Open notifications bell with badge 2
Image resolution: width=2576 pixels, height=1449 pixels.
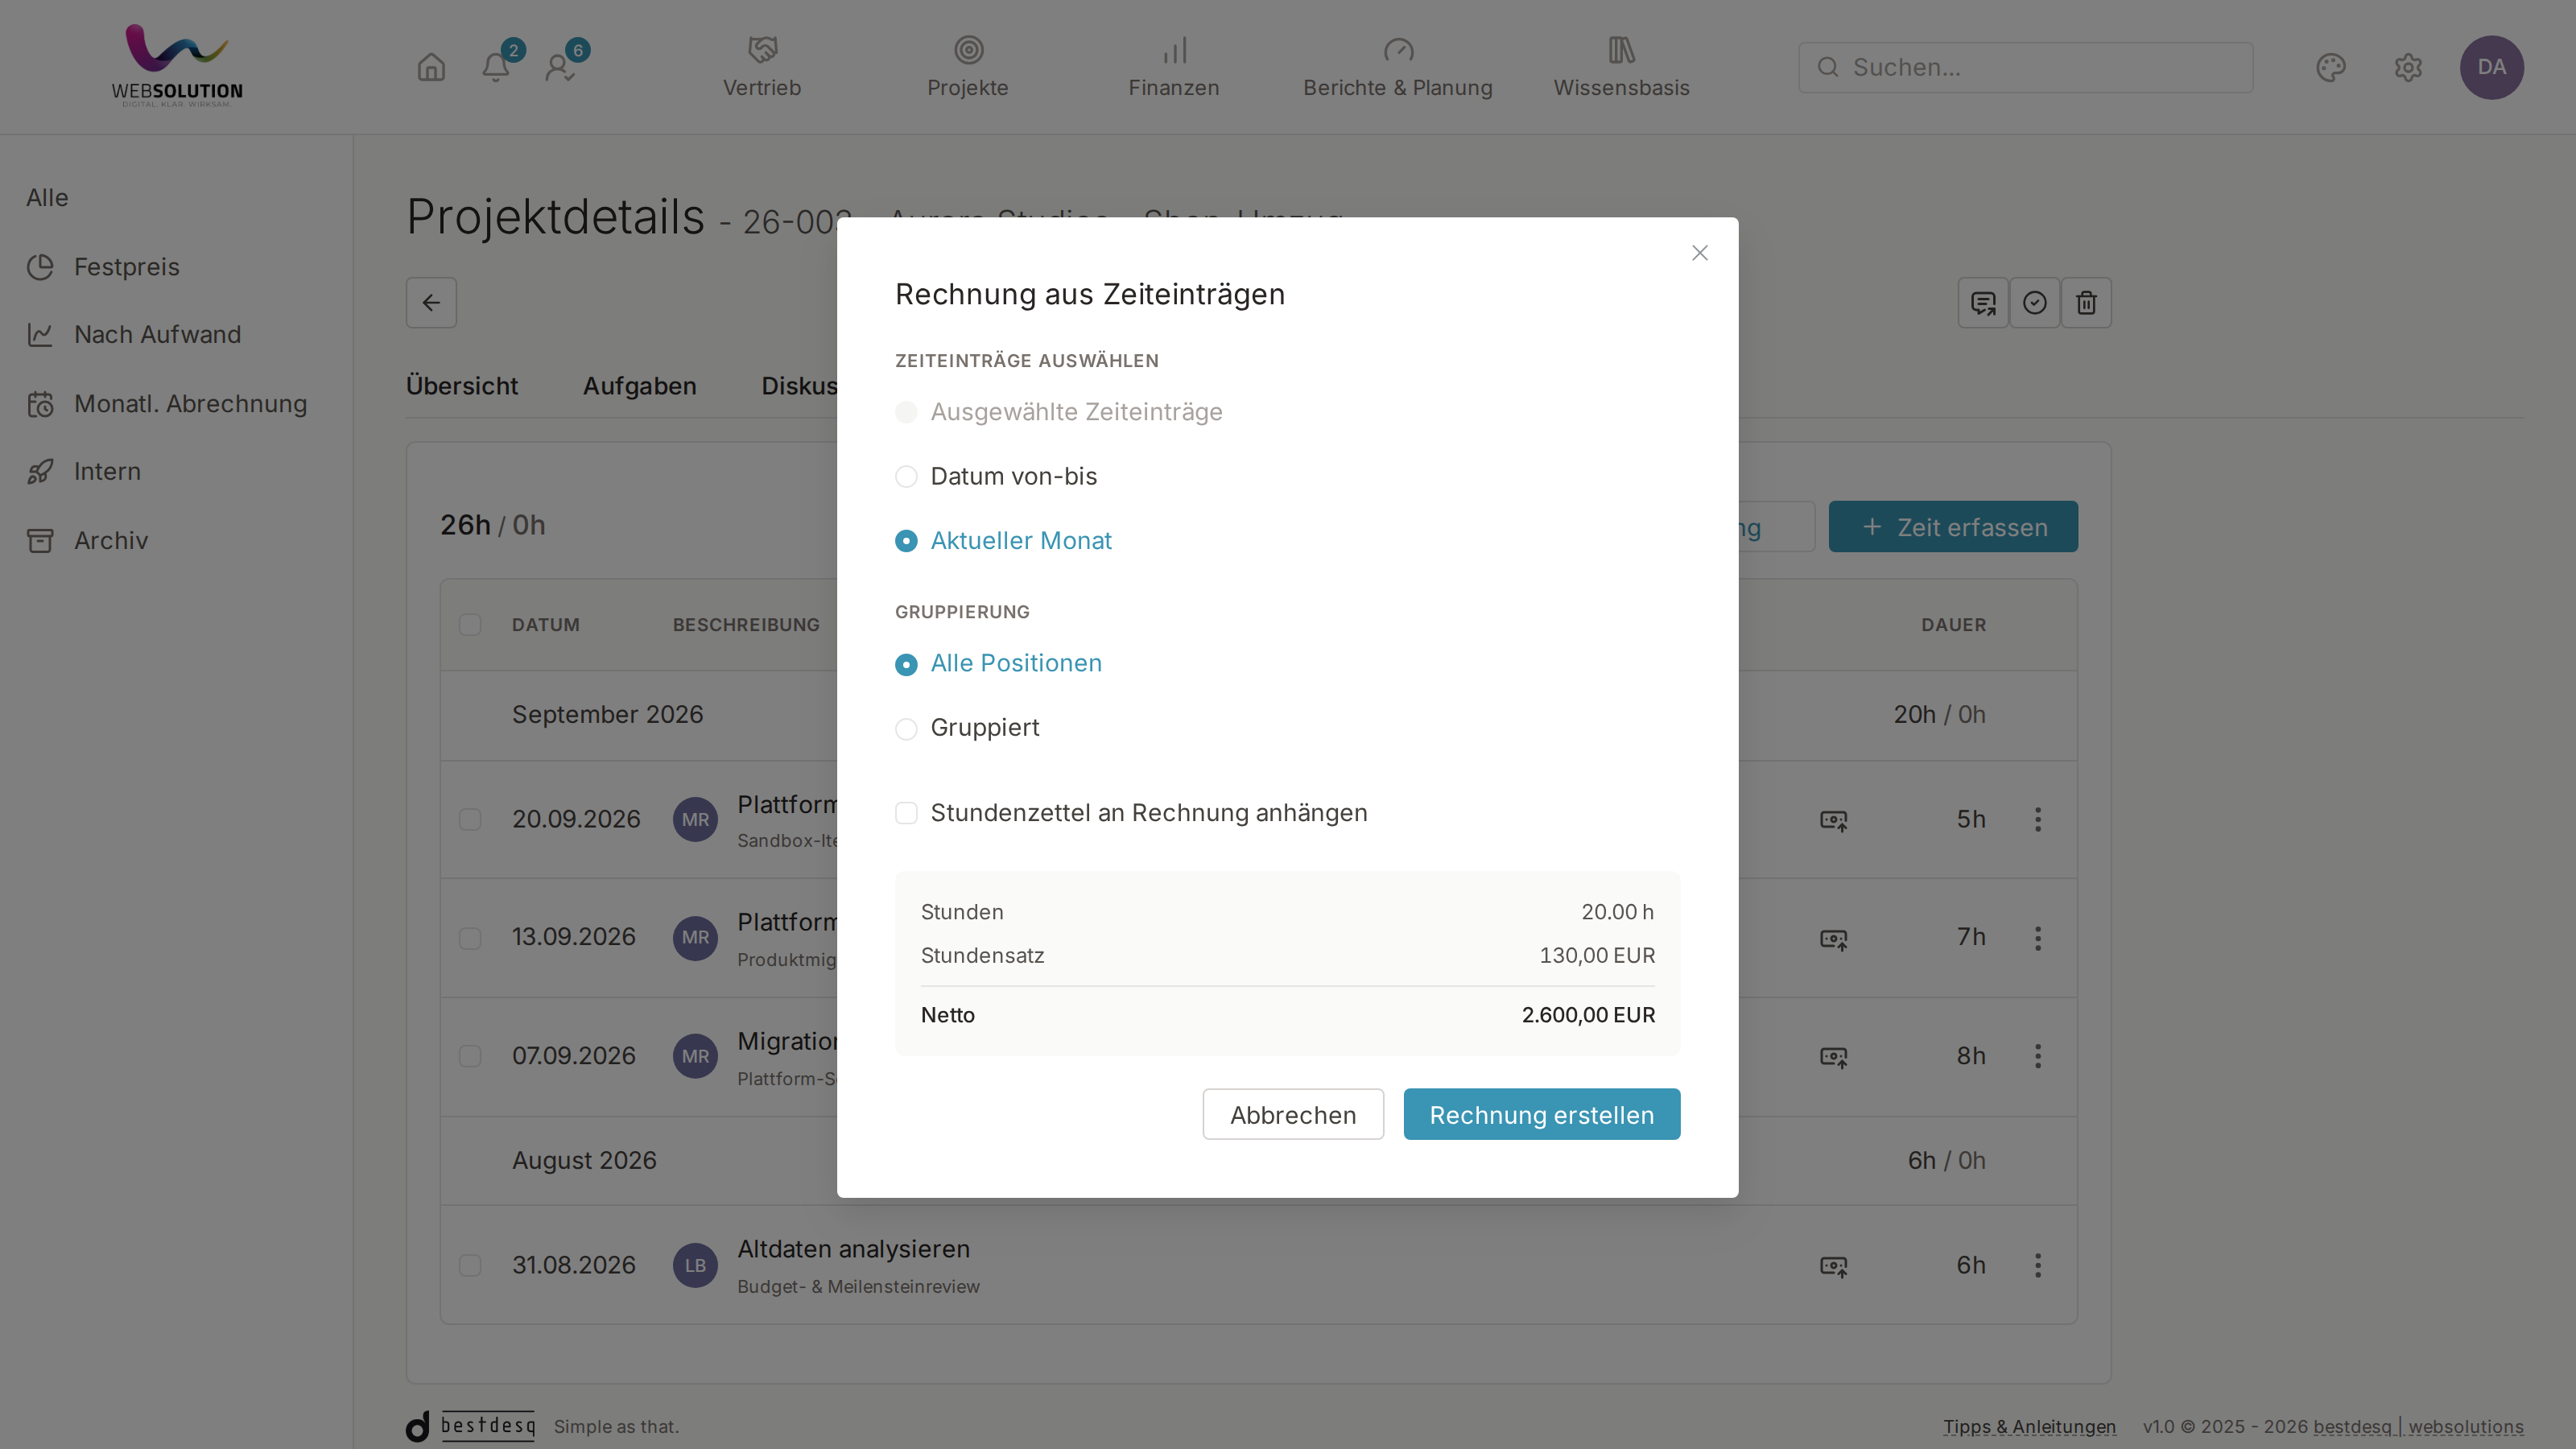click(x=497, y=67)
